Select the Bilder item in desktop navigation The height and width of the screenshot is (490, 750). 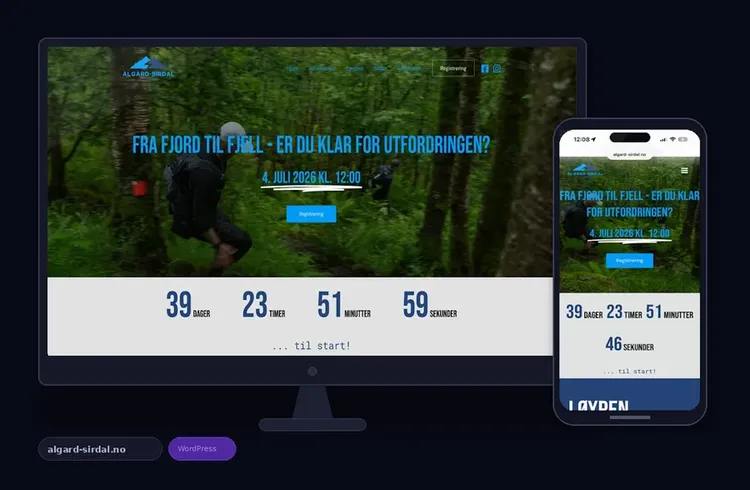pyautogui.click(x=380, y=68)
